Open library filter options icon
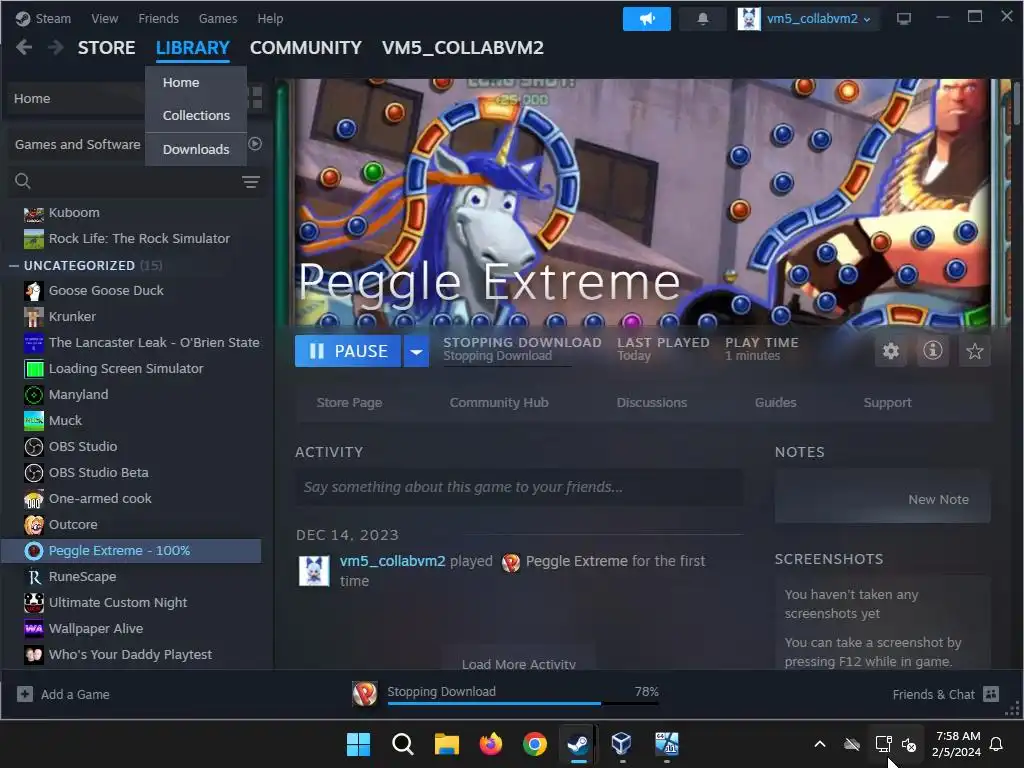1024x768 pixels. 251,182
